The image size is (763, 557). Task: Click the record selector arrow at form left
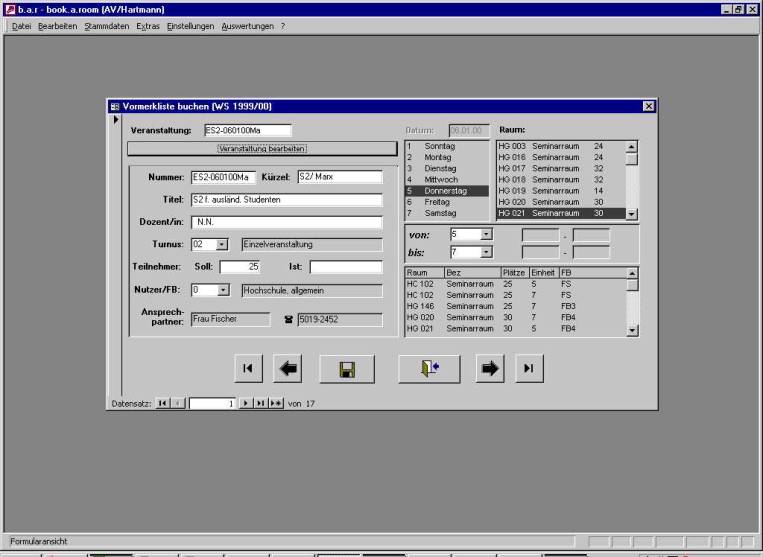(x=116, y=119)
